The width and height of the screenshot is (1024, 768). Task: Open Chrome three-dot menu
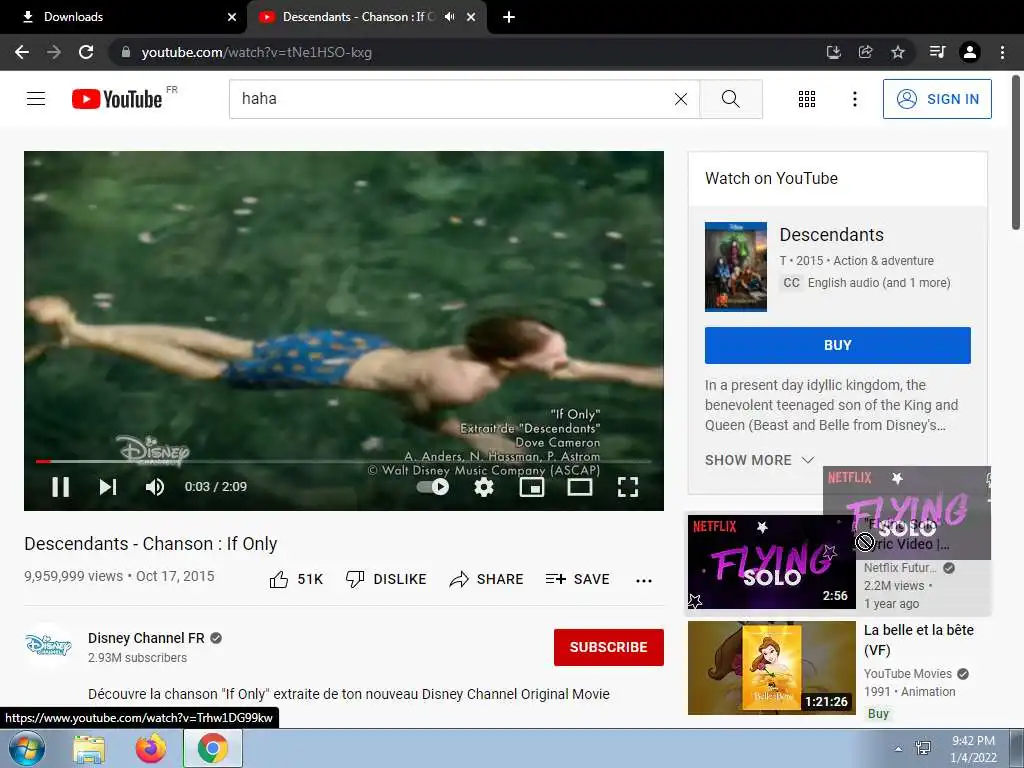[x=1002, y=52]
